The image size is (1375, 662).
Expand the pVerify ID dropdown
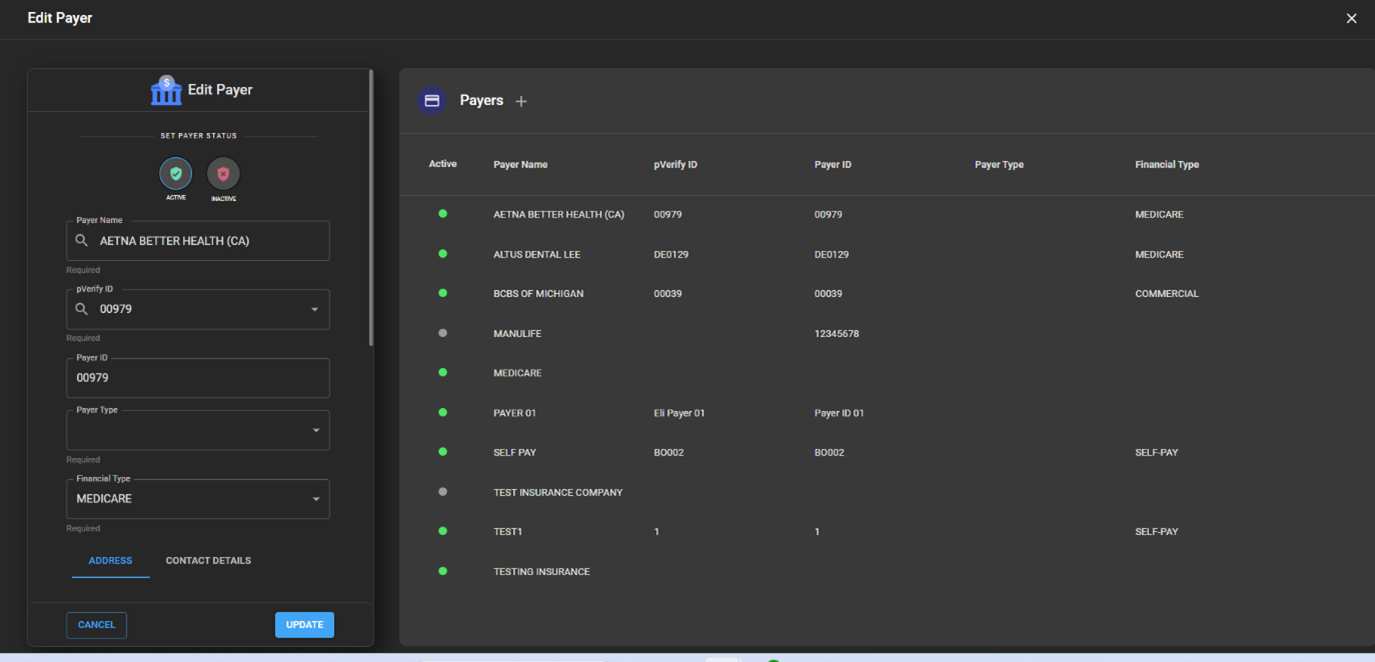315,310
